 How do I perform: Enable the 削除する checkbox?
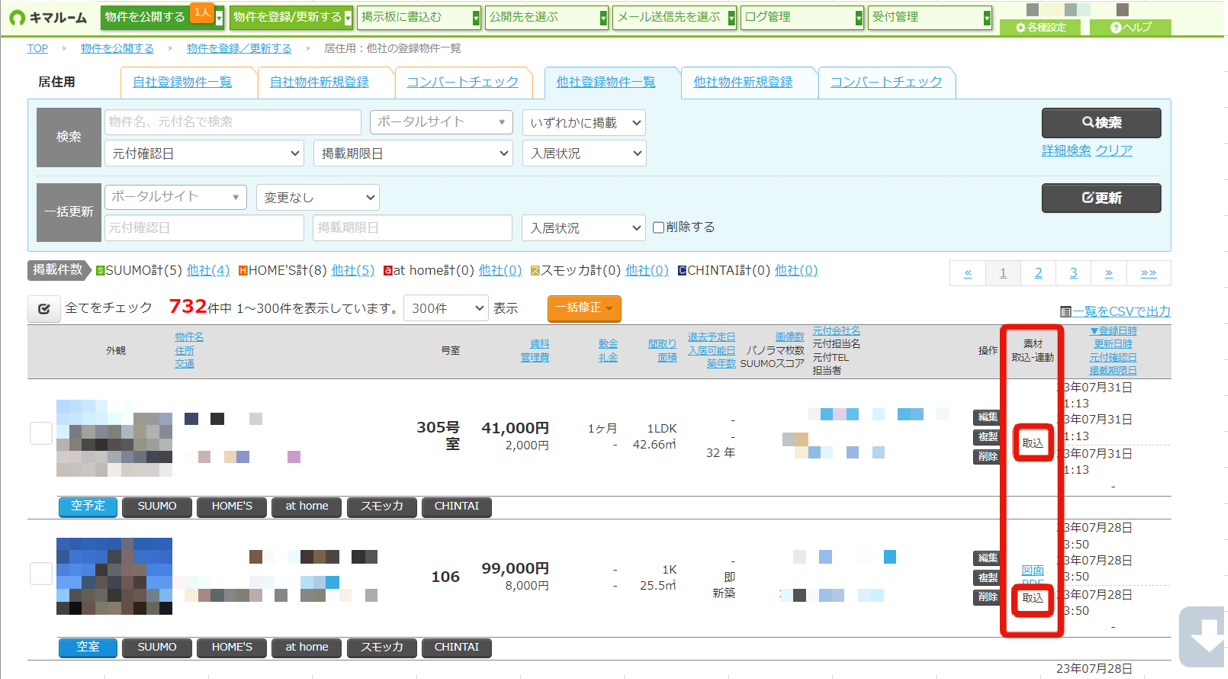coord(658,227)
